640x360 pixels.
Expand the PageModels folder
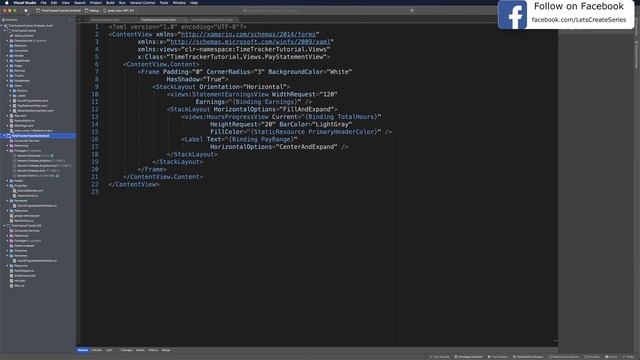pyautogui.click(x=7, y=60)
